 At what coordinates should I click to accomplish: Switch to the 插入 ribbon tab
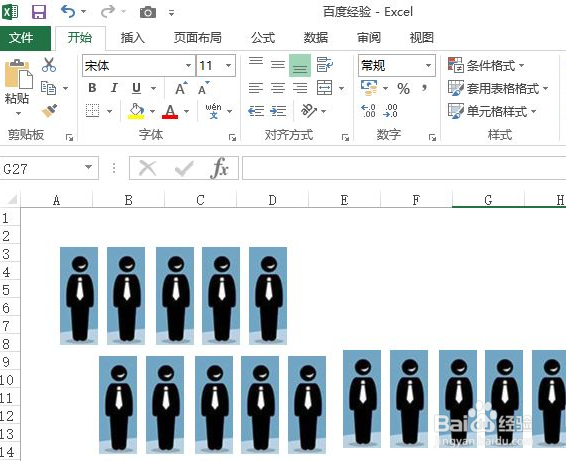pyautogui.click(x=132, y=38)
